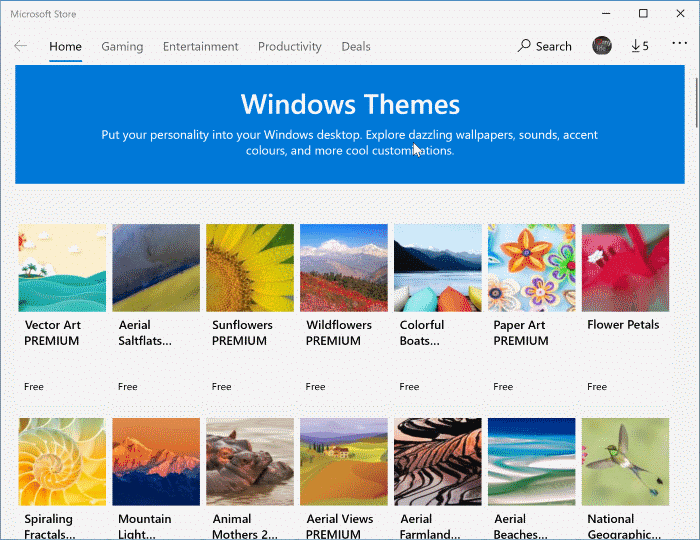Select the Animal Mothers 2 image

[x=250, y=461]
